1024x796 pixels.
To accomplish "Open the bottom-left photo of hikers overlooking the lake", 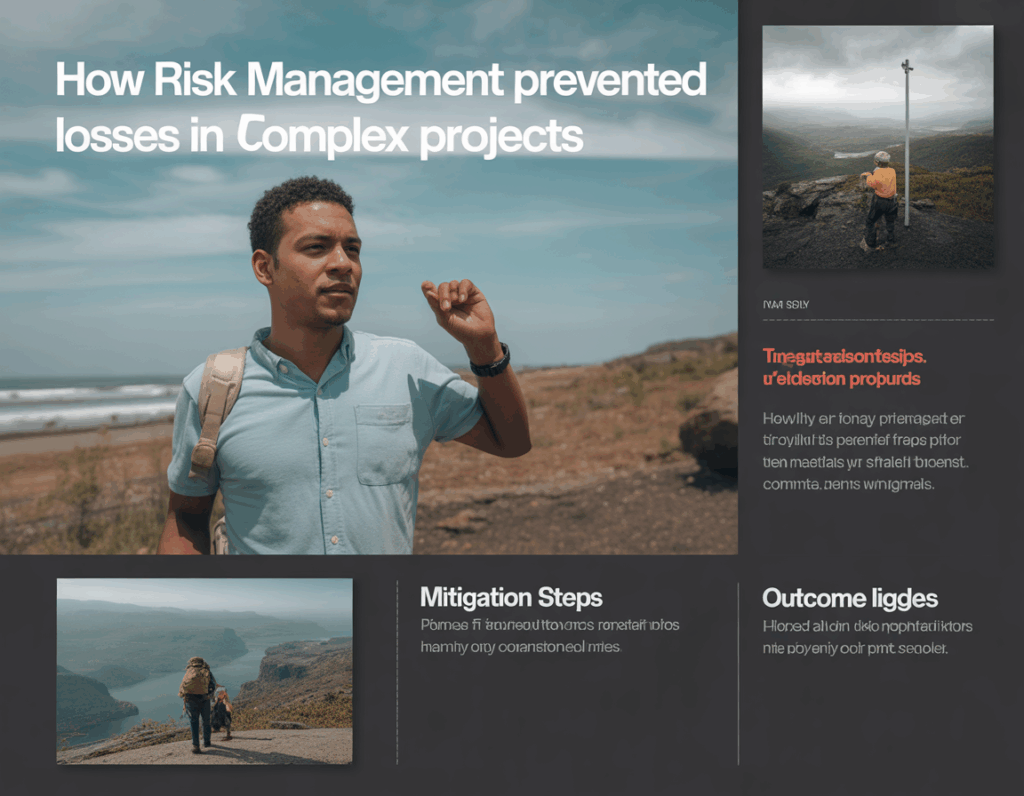I will [204, 670].
